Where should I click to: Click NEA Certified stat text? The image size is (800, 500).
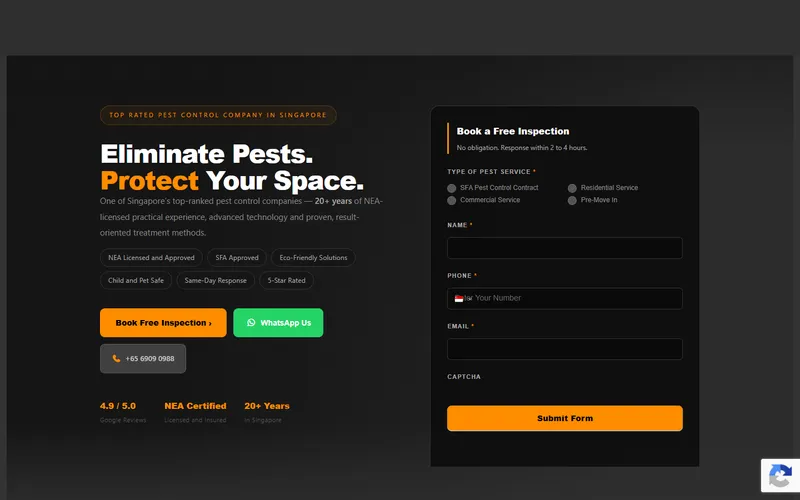tap(195, 406)
